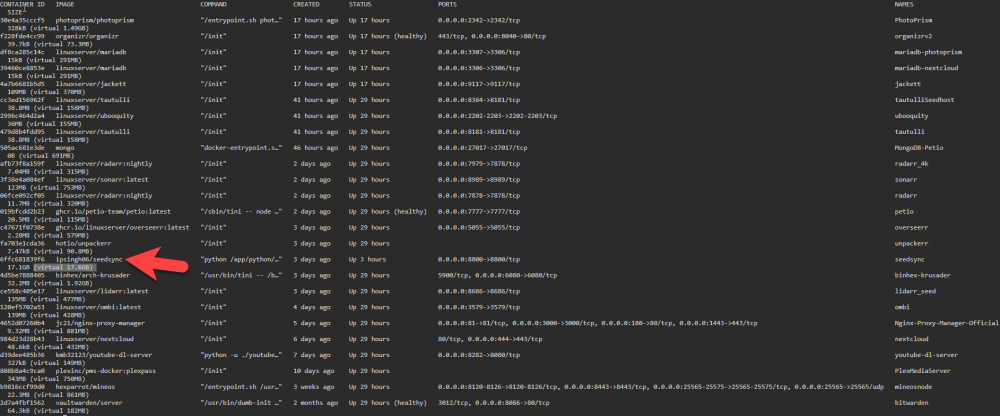Click the 'PhotoPrism' container name
Viewport: 1000px width, 416px height.
pyautogui.click(x=914, y=20)
